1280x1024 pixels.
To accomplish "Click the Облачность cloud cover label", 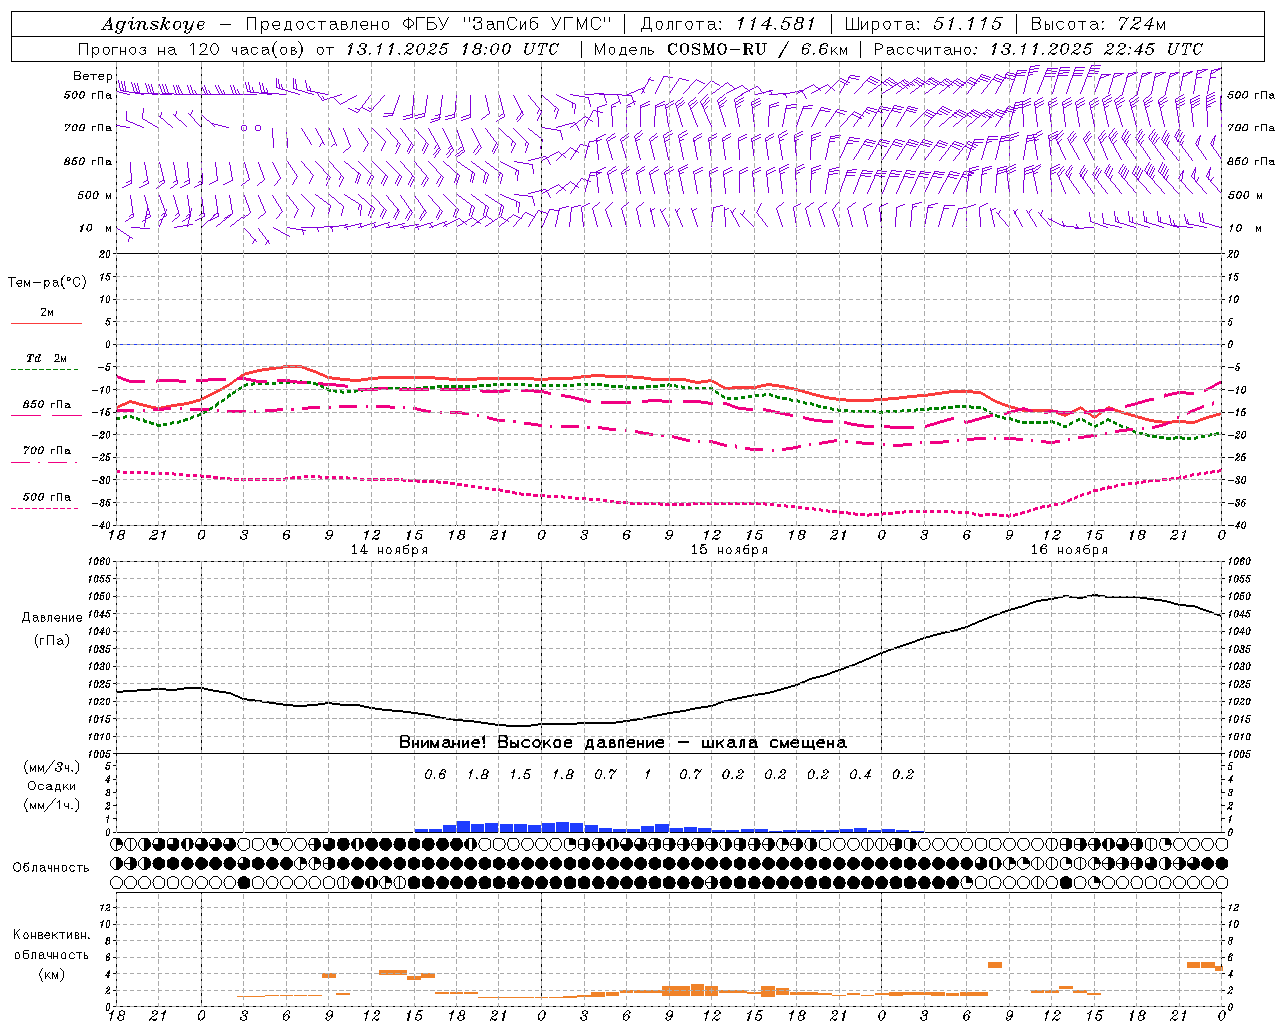I will tap(51, 867).
